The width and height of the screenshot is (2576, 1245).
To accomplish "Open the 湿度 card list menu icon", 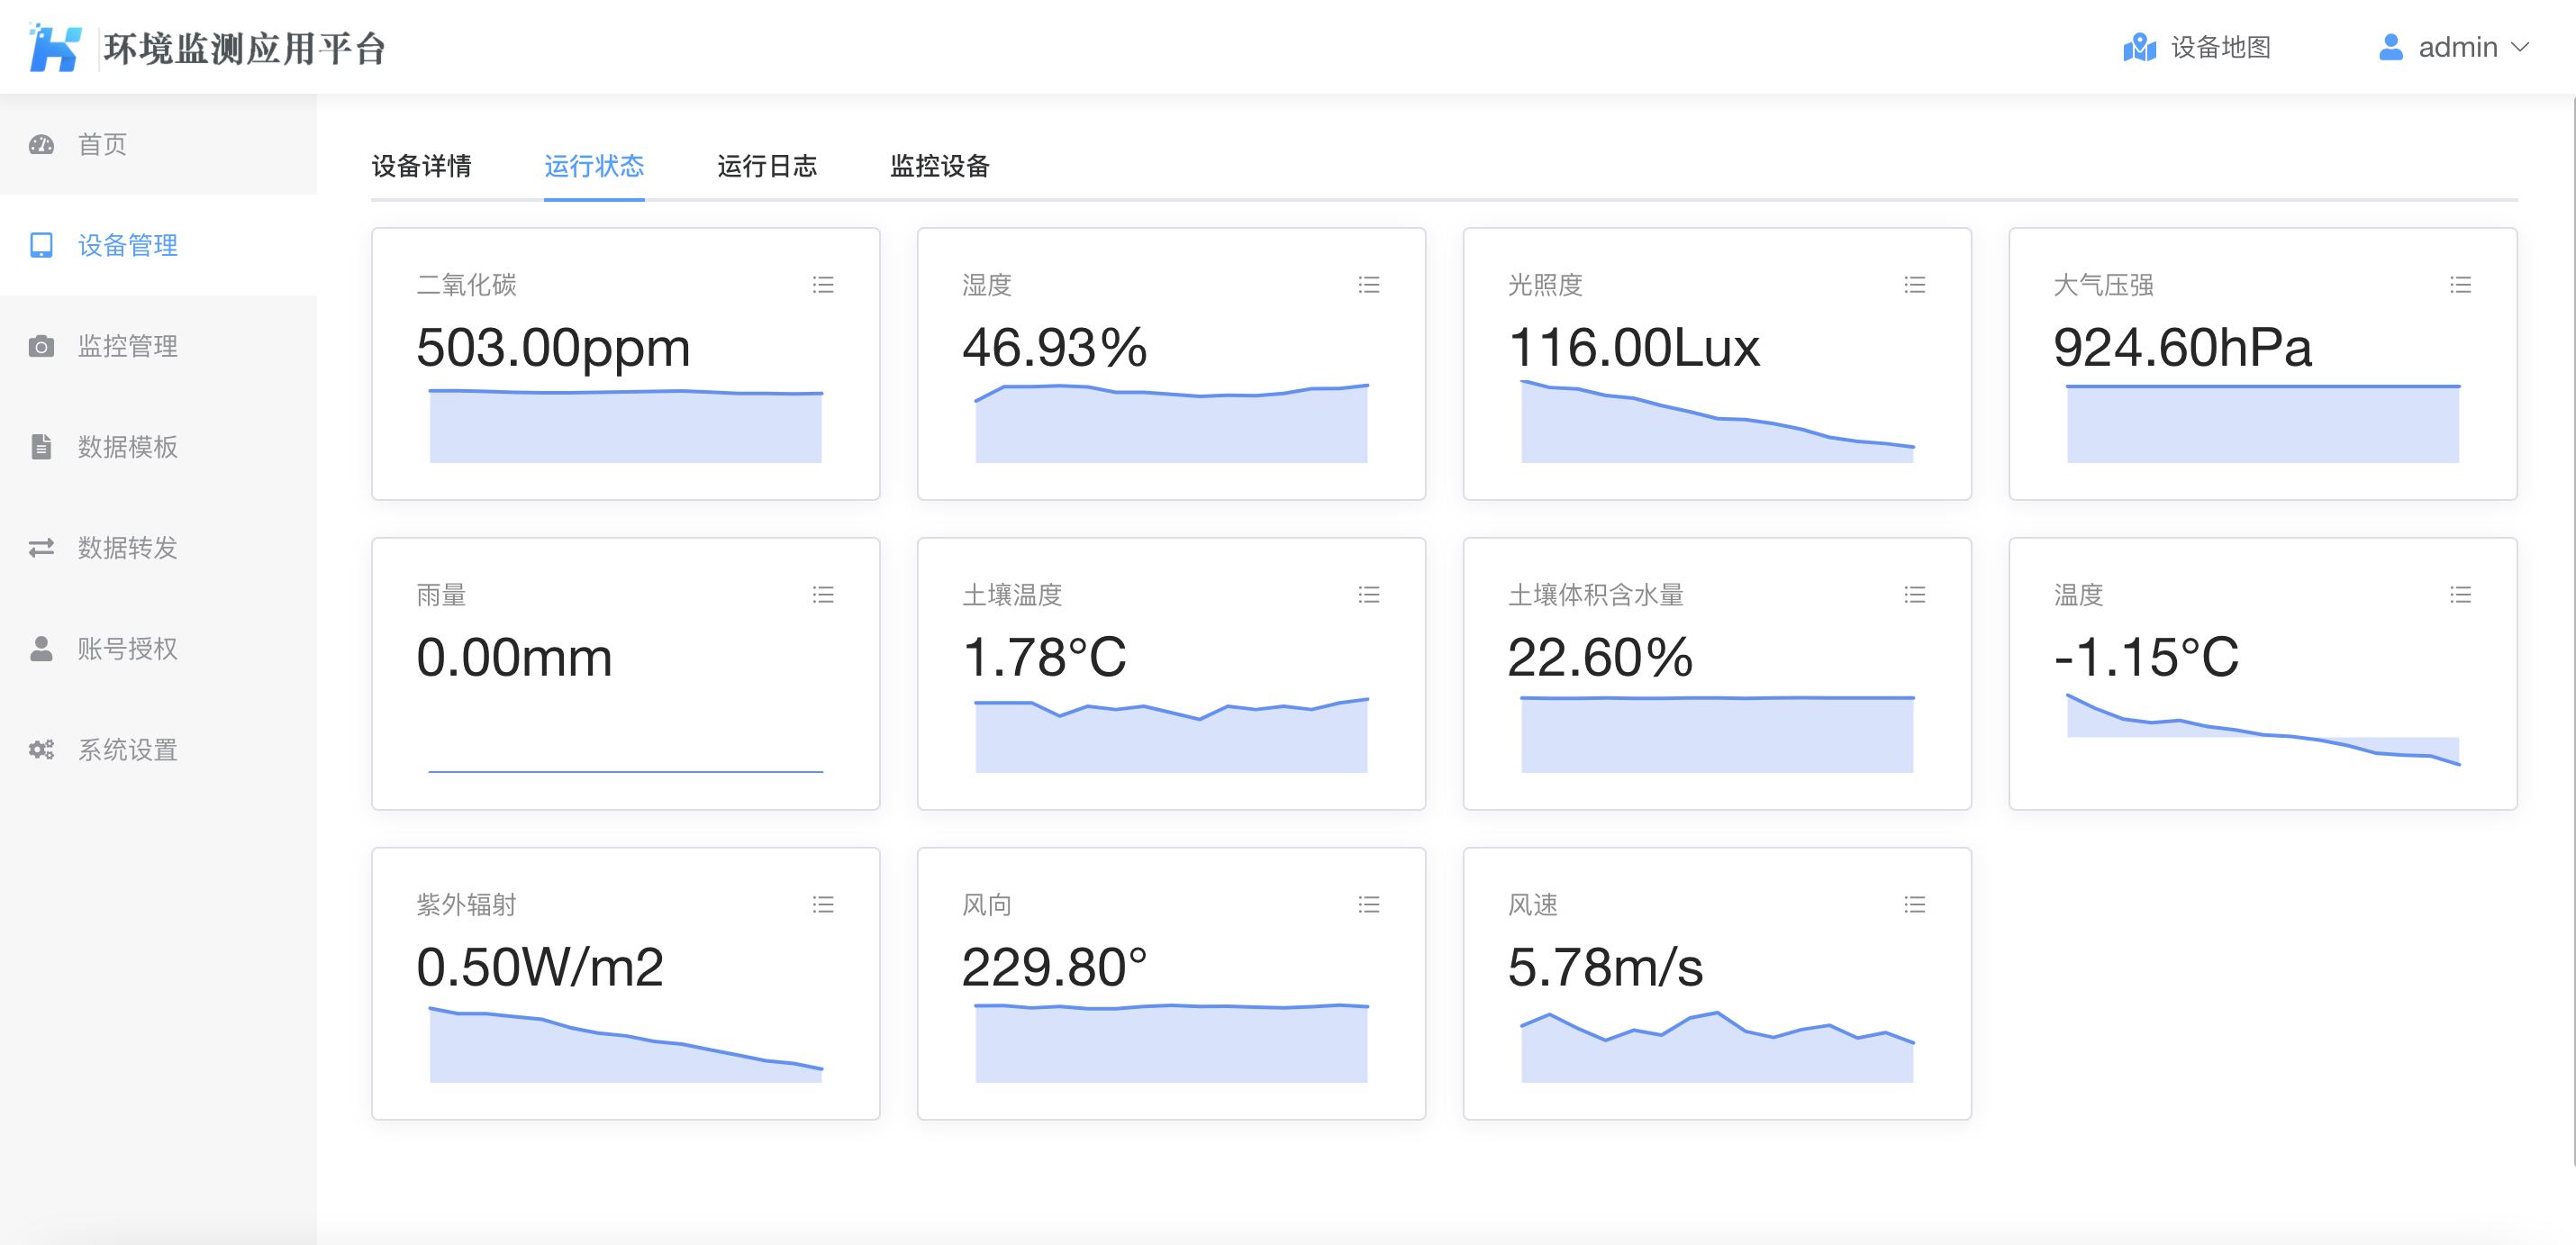I will [x=1369, y=285].
